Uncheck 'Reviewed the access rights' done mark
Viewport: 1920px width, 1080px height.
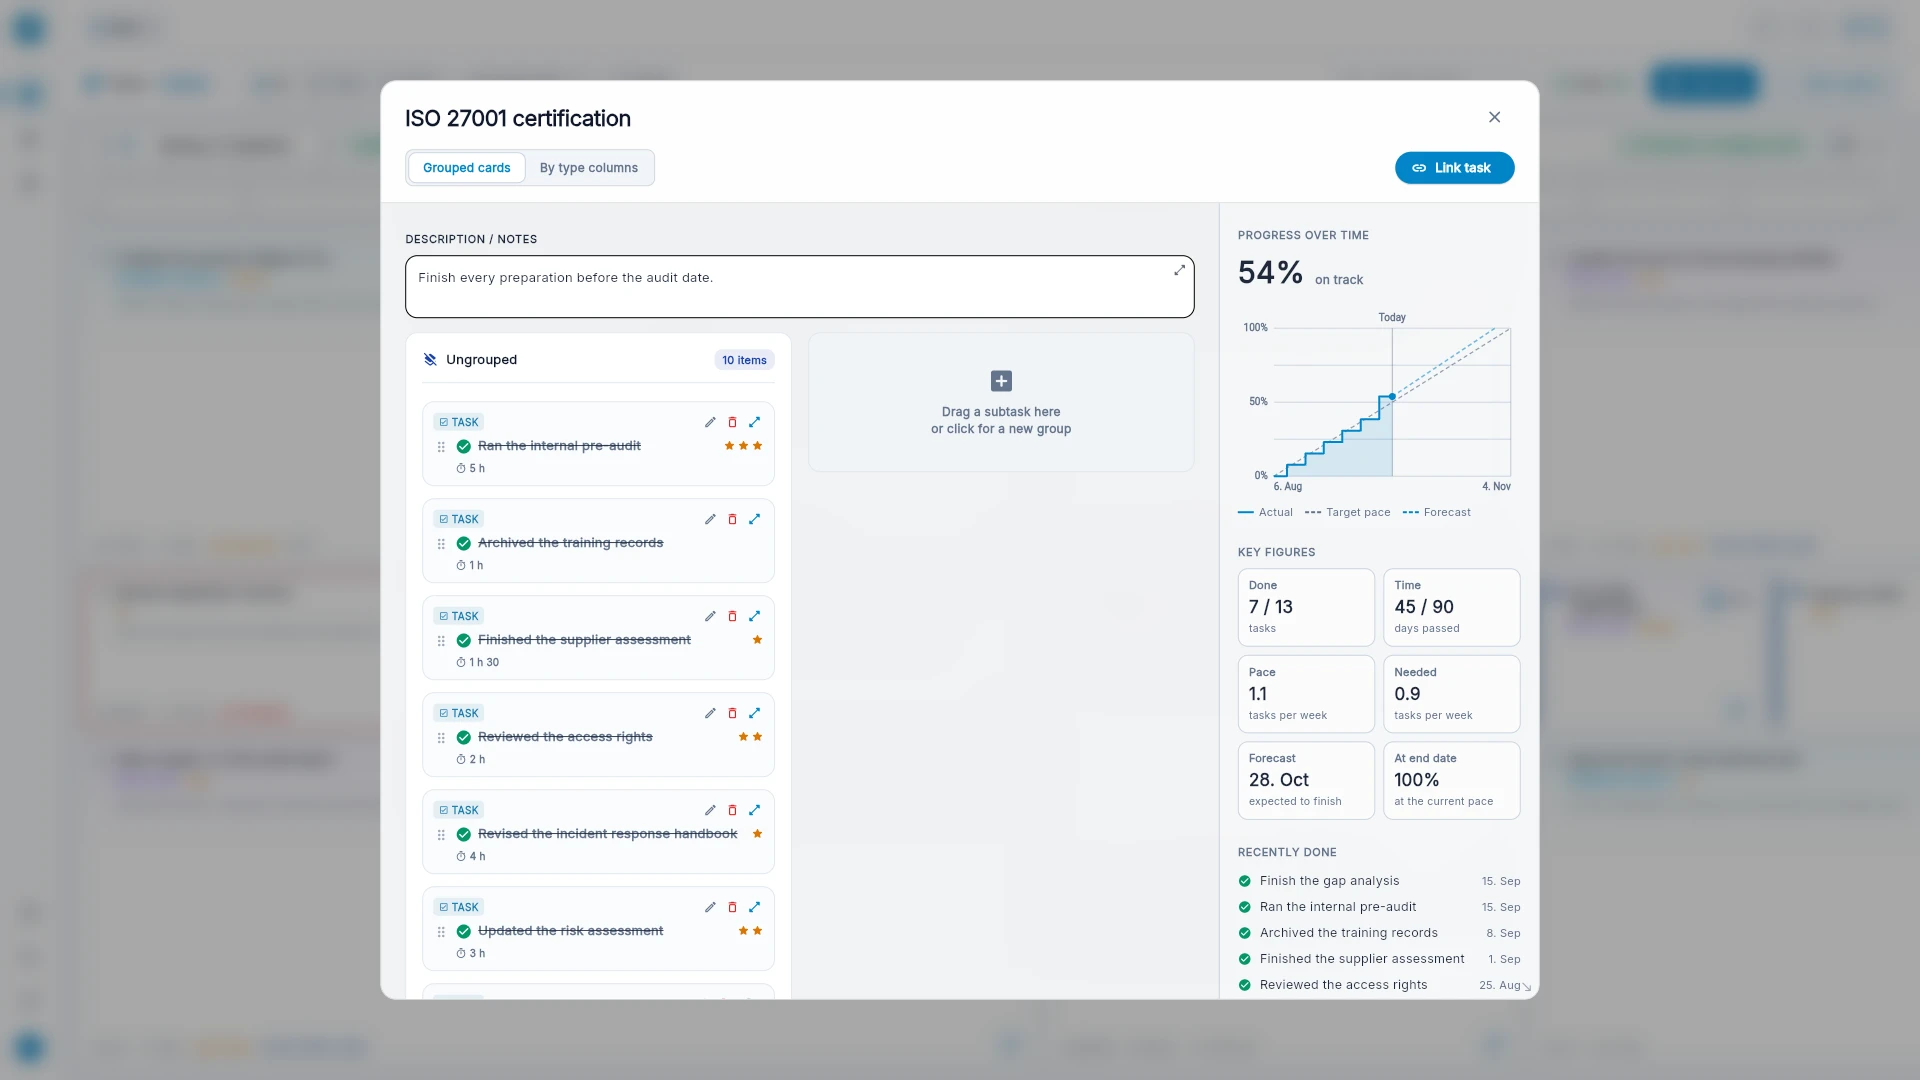[x=464, y=737]
